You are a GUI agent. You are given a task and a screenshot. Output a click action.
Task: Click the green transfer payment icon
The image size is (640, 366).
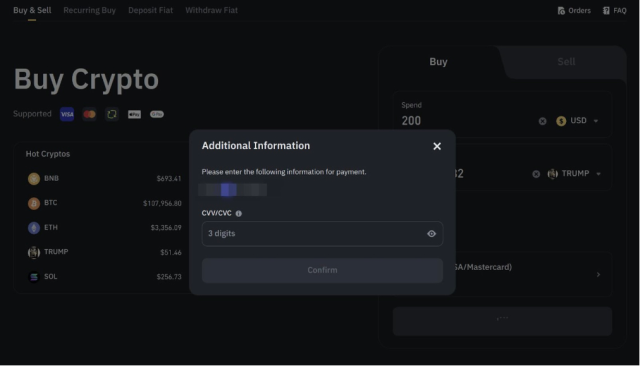click(112, 114)
